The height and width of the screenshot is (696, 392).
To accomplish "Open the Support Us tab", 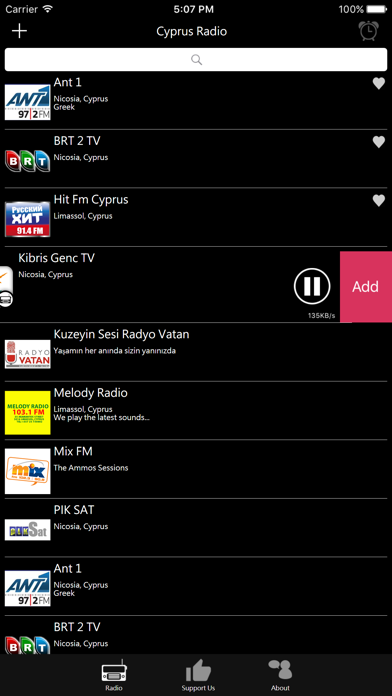I will click(x=198, y=675).
